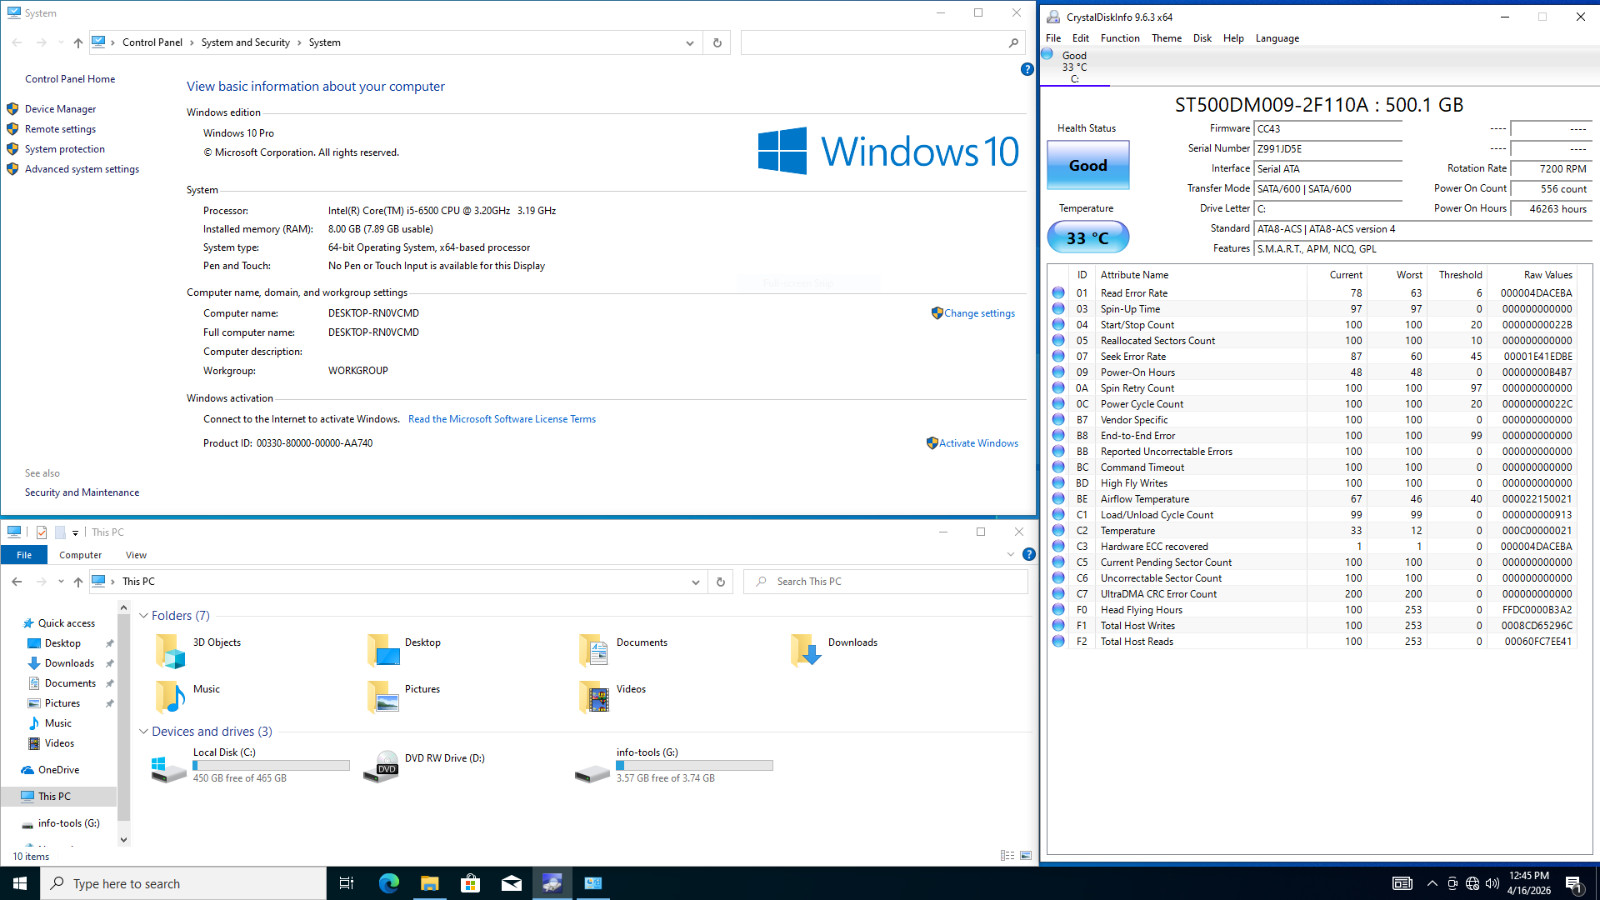This screenshot has width=1600, height=900.
Task: Open the Quick Access Toolbar customize dropdown
Action: pyautogui.click(x=75, y=533)
